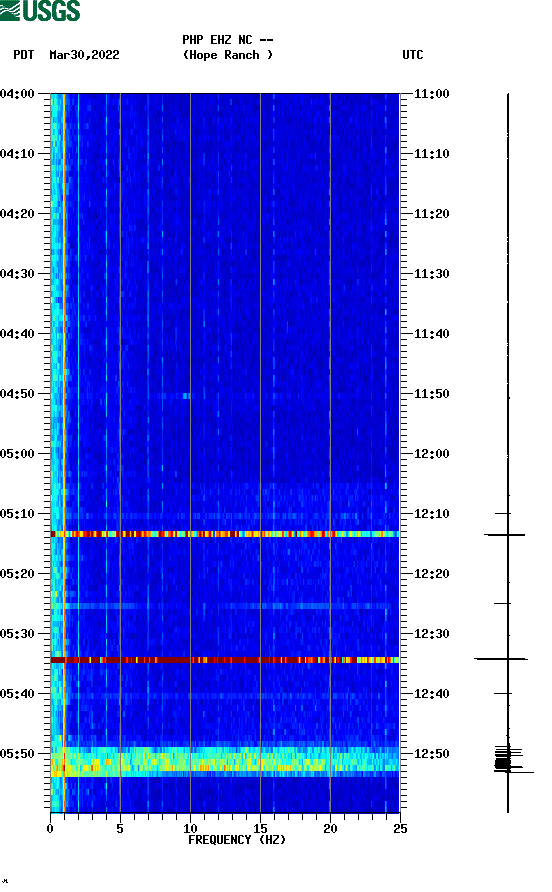Image resolution: width=552 pixels, height=892 pixels.
Task: Click the '11:30' UTC time label
Action: pos(431,274)
